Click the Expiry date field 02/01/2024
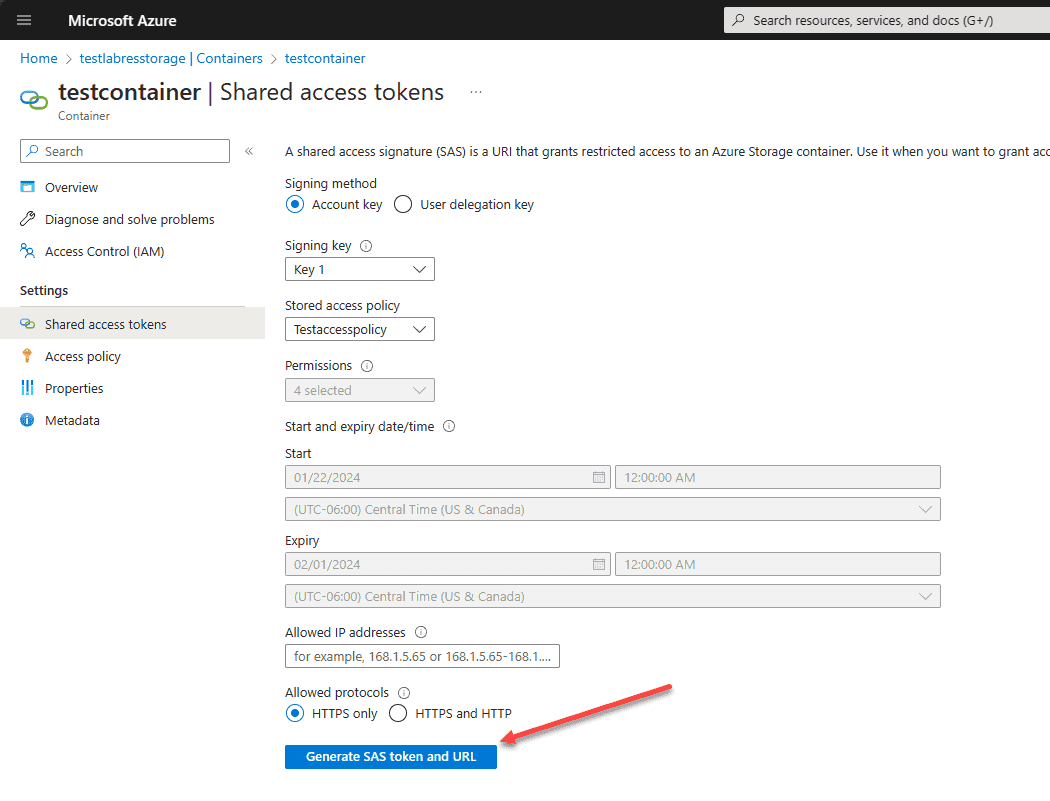The image size is (1050, 801). 448,565
